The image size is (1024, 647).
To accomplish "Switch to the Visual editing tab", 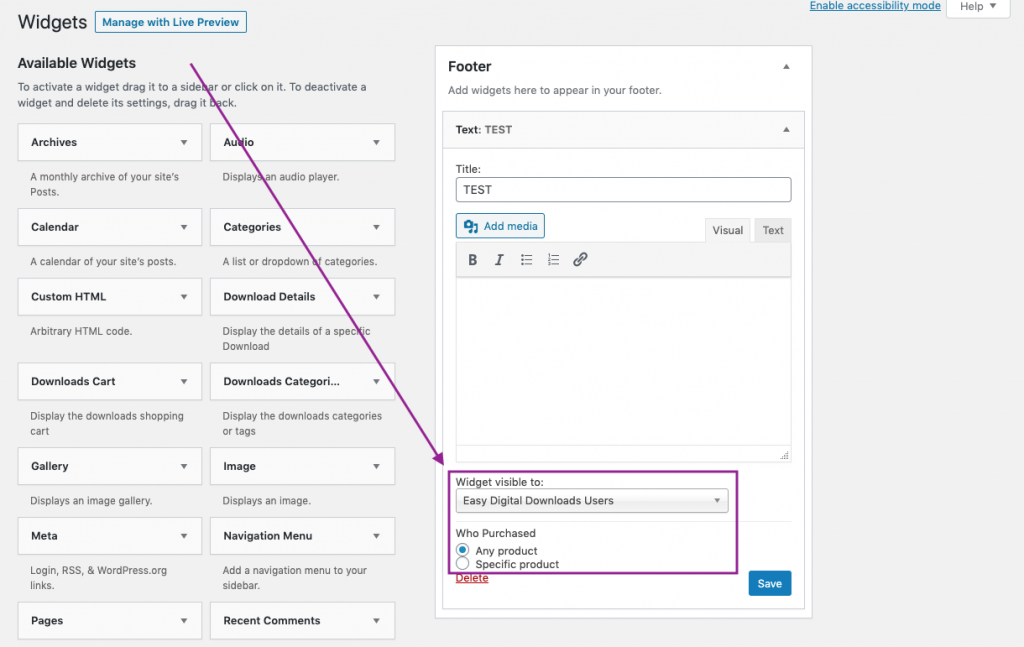I will click(727, 230).
